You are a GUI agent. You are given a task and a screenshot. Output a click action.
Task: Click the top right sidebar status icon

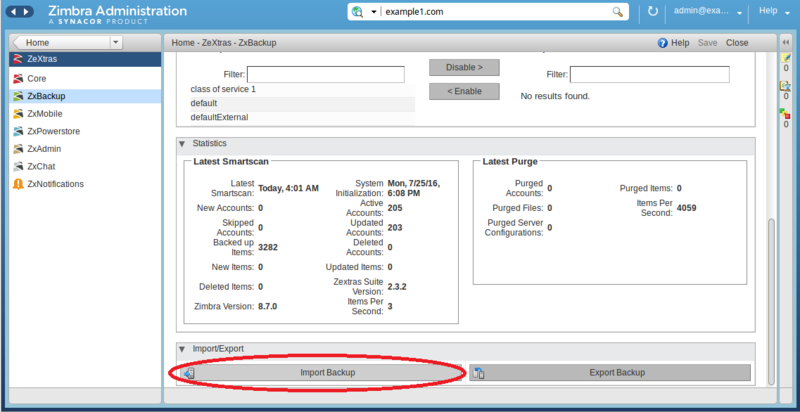tap(786, 58)
